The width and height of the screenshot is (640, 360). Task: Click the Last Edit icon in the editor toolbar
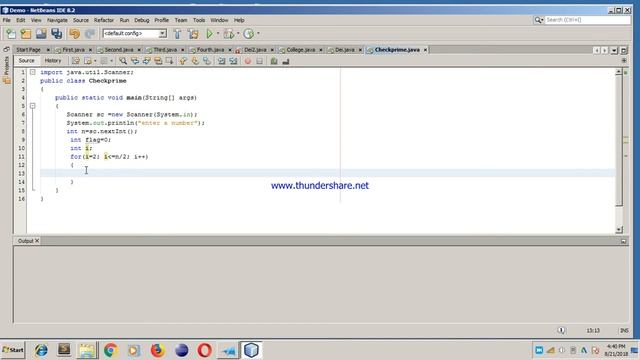[x=76, y=61]
